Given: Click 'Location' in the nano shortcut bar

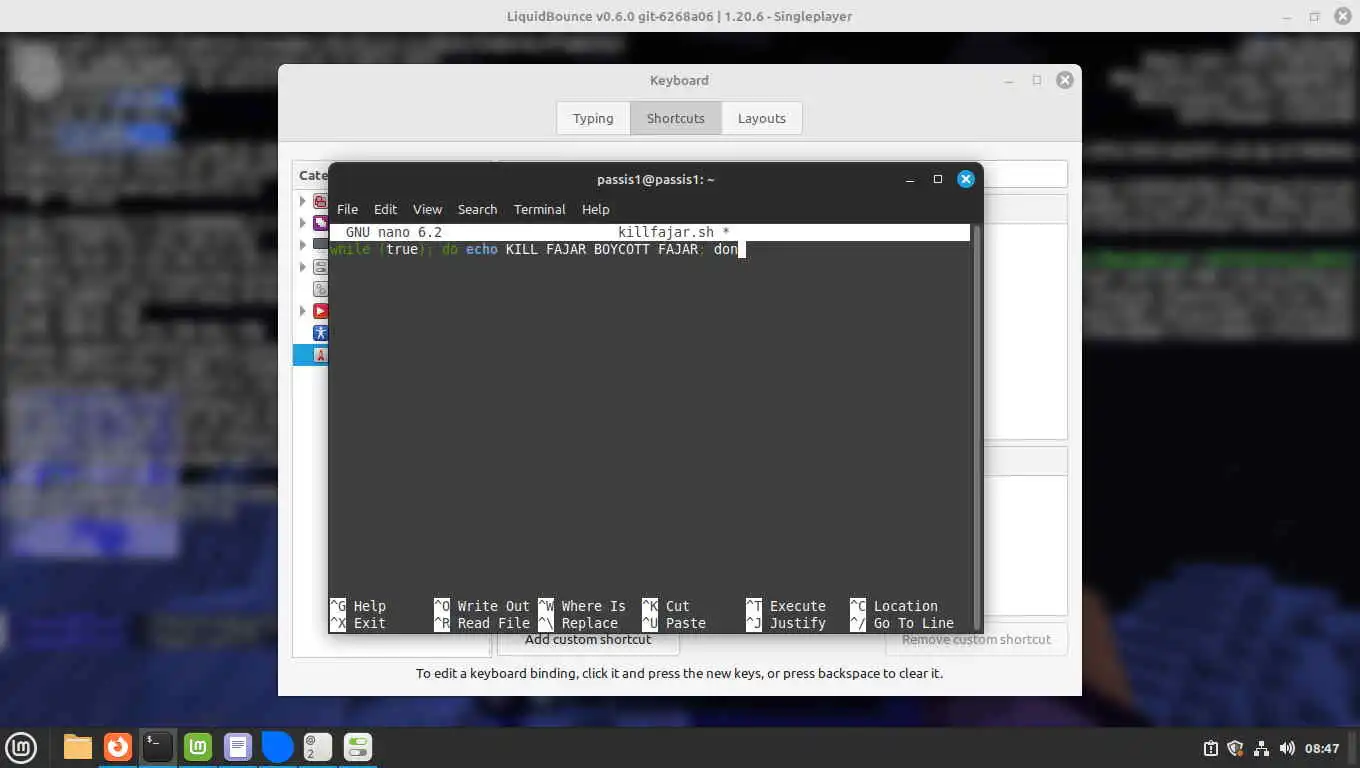Looking at the screenshot, I should (905, 606).
